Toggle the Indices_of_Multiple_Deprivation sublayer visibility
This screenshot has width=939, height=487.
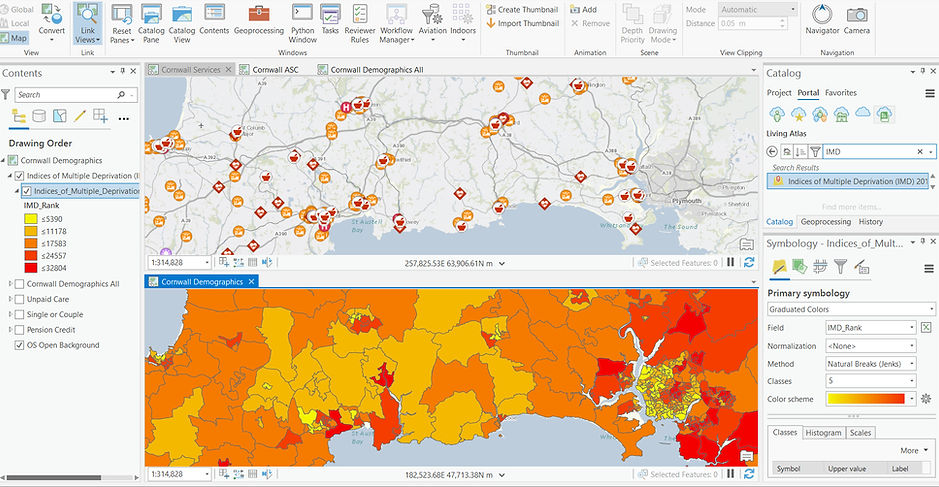click(26, 191)
